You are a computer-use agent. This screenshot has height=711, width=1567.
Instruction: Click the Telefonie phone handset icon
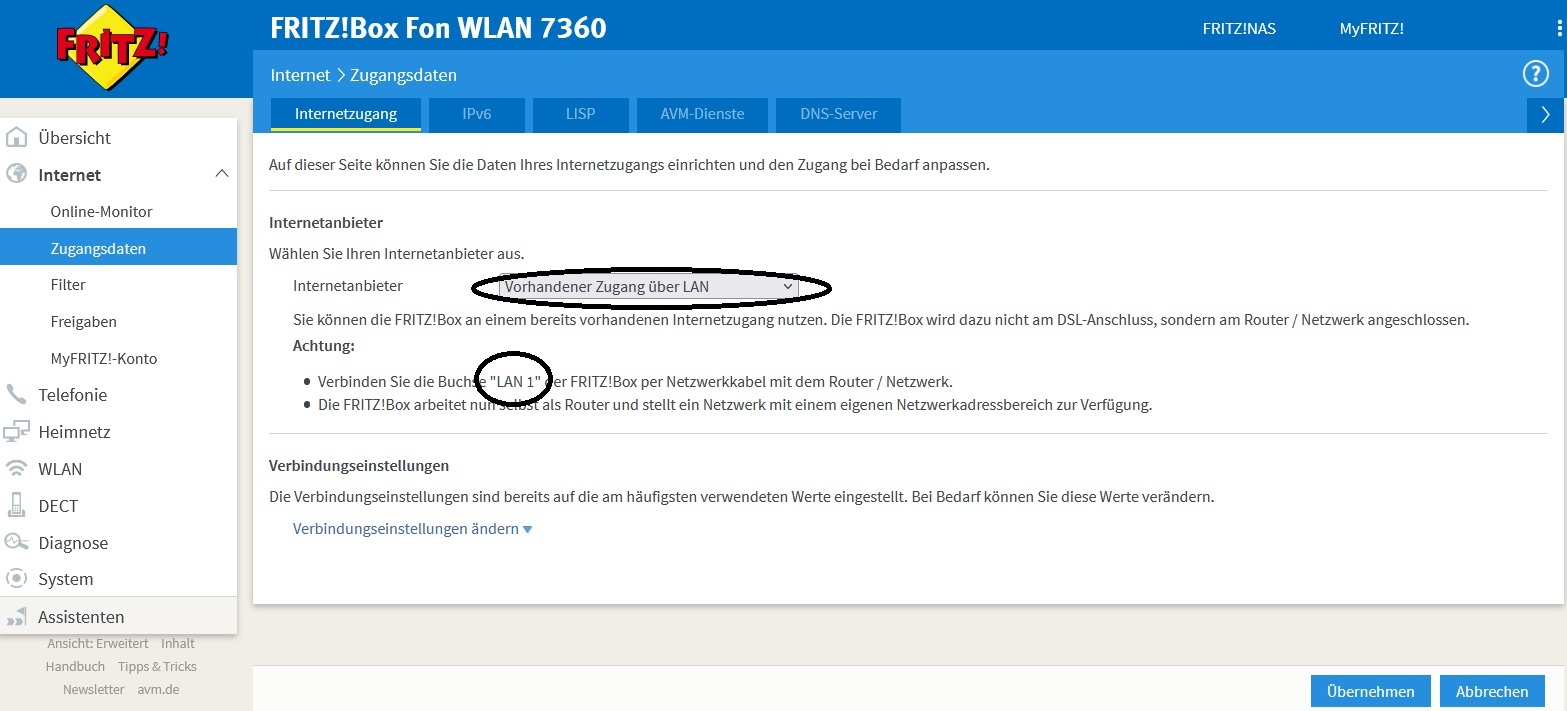pyautogui.click(x=16, y=395)
